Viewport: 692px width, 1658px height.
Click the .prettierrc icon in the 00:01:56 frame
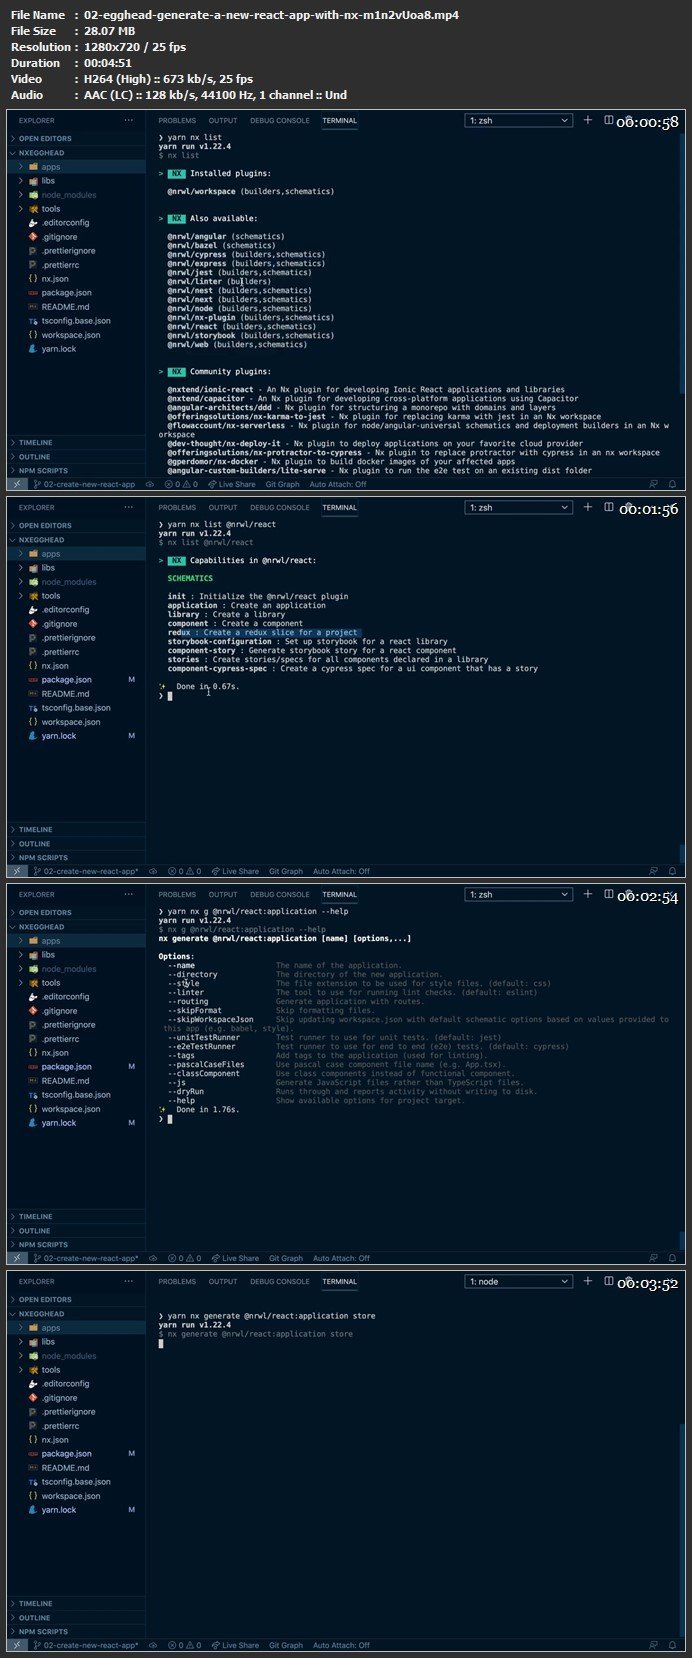tap(33, 652)
